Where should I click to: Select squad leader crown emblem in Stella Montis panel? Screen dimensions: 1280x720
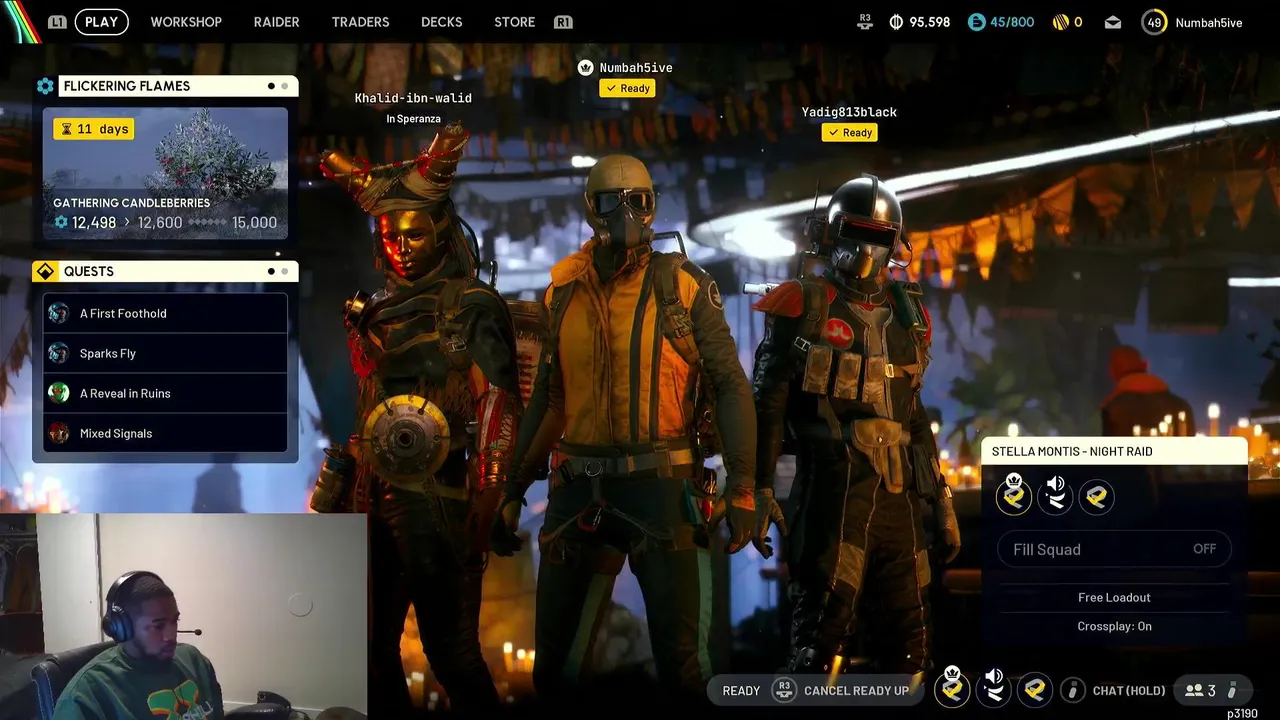[x=1014, y=496]
